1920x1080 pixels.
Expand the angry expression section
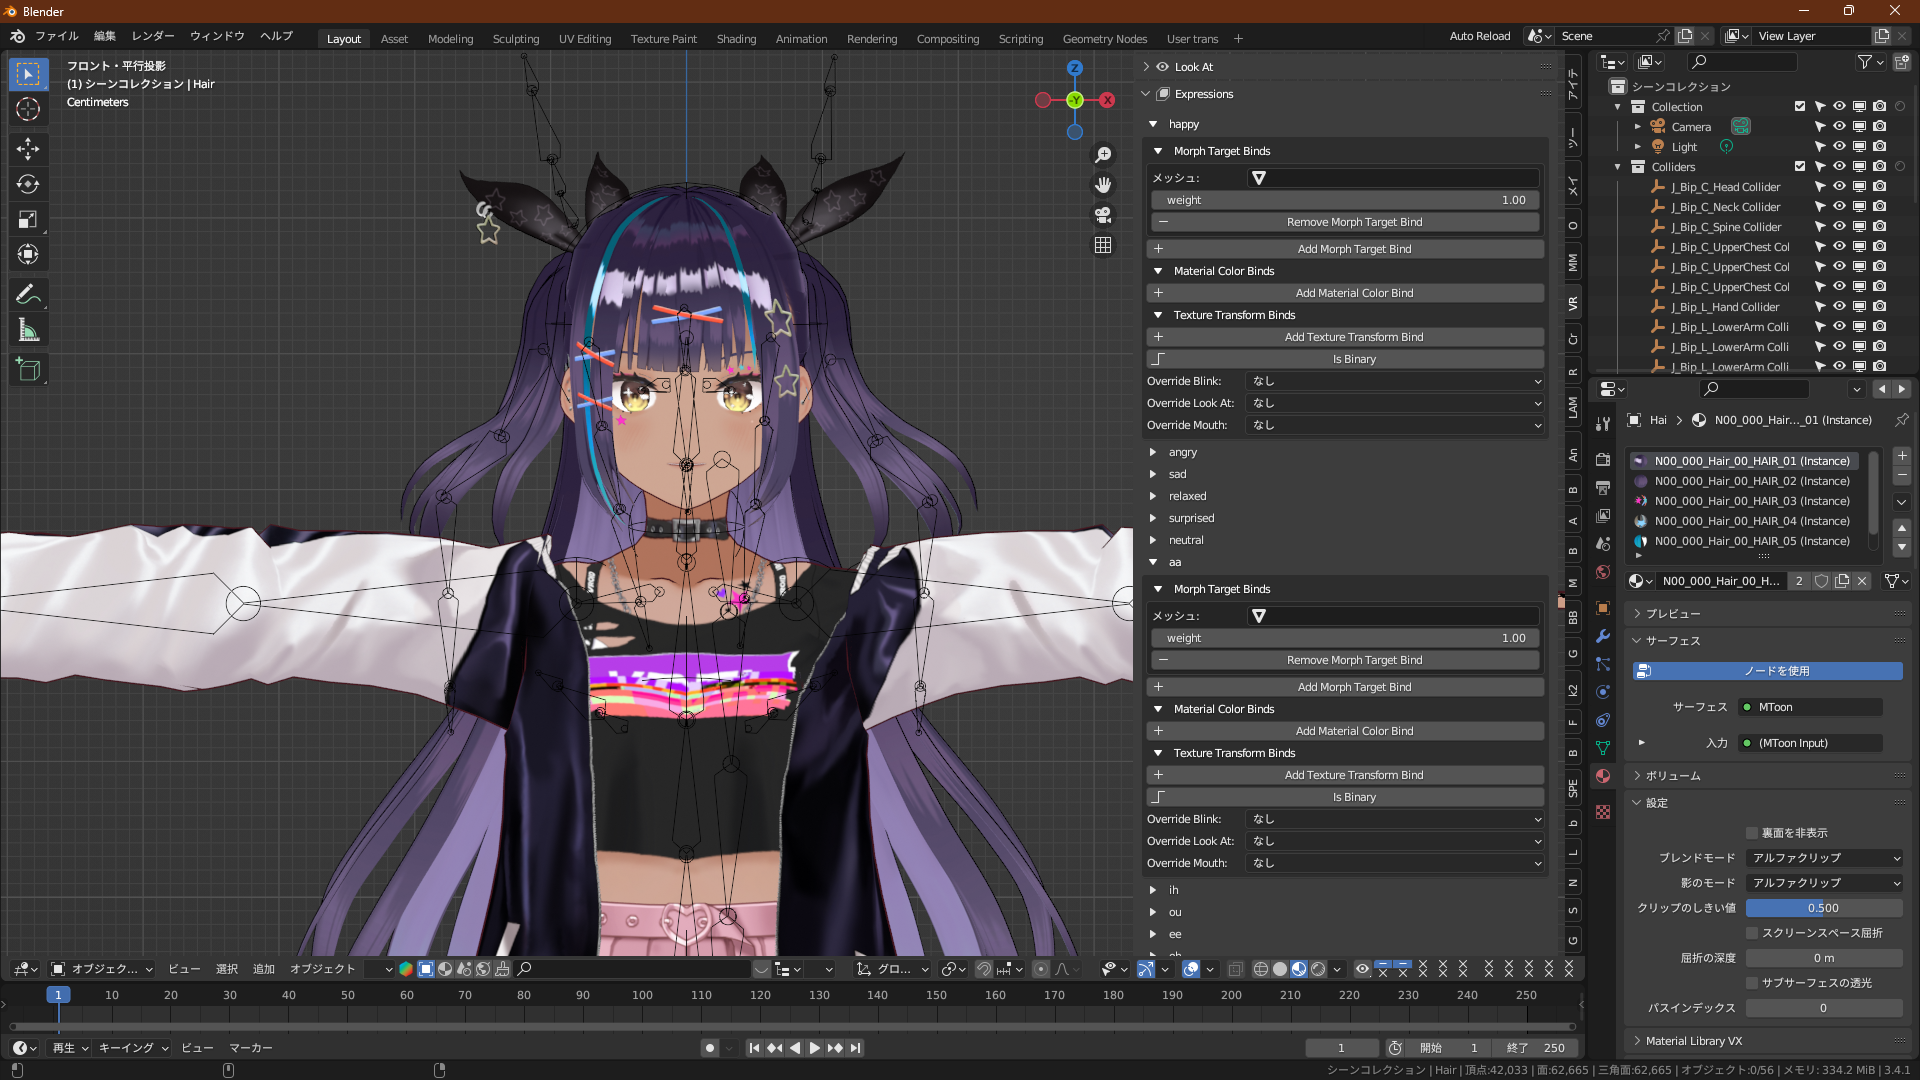pos(1153,452)
